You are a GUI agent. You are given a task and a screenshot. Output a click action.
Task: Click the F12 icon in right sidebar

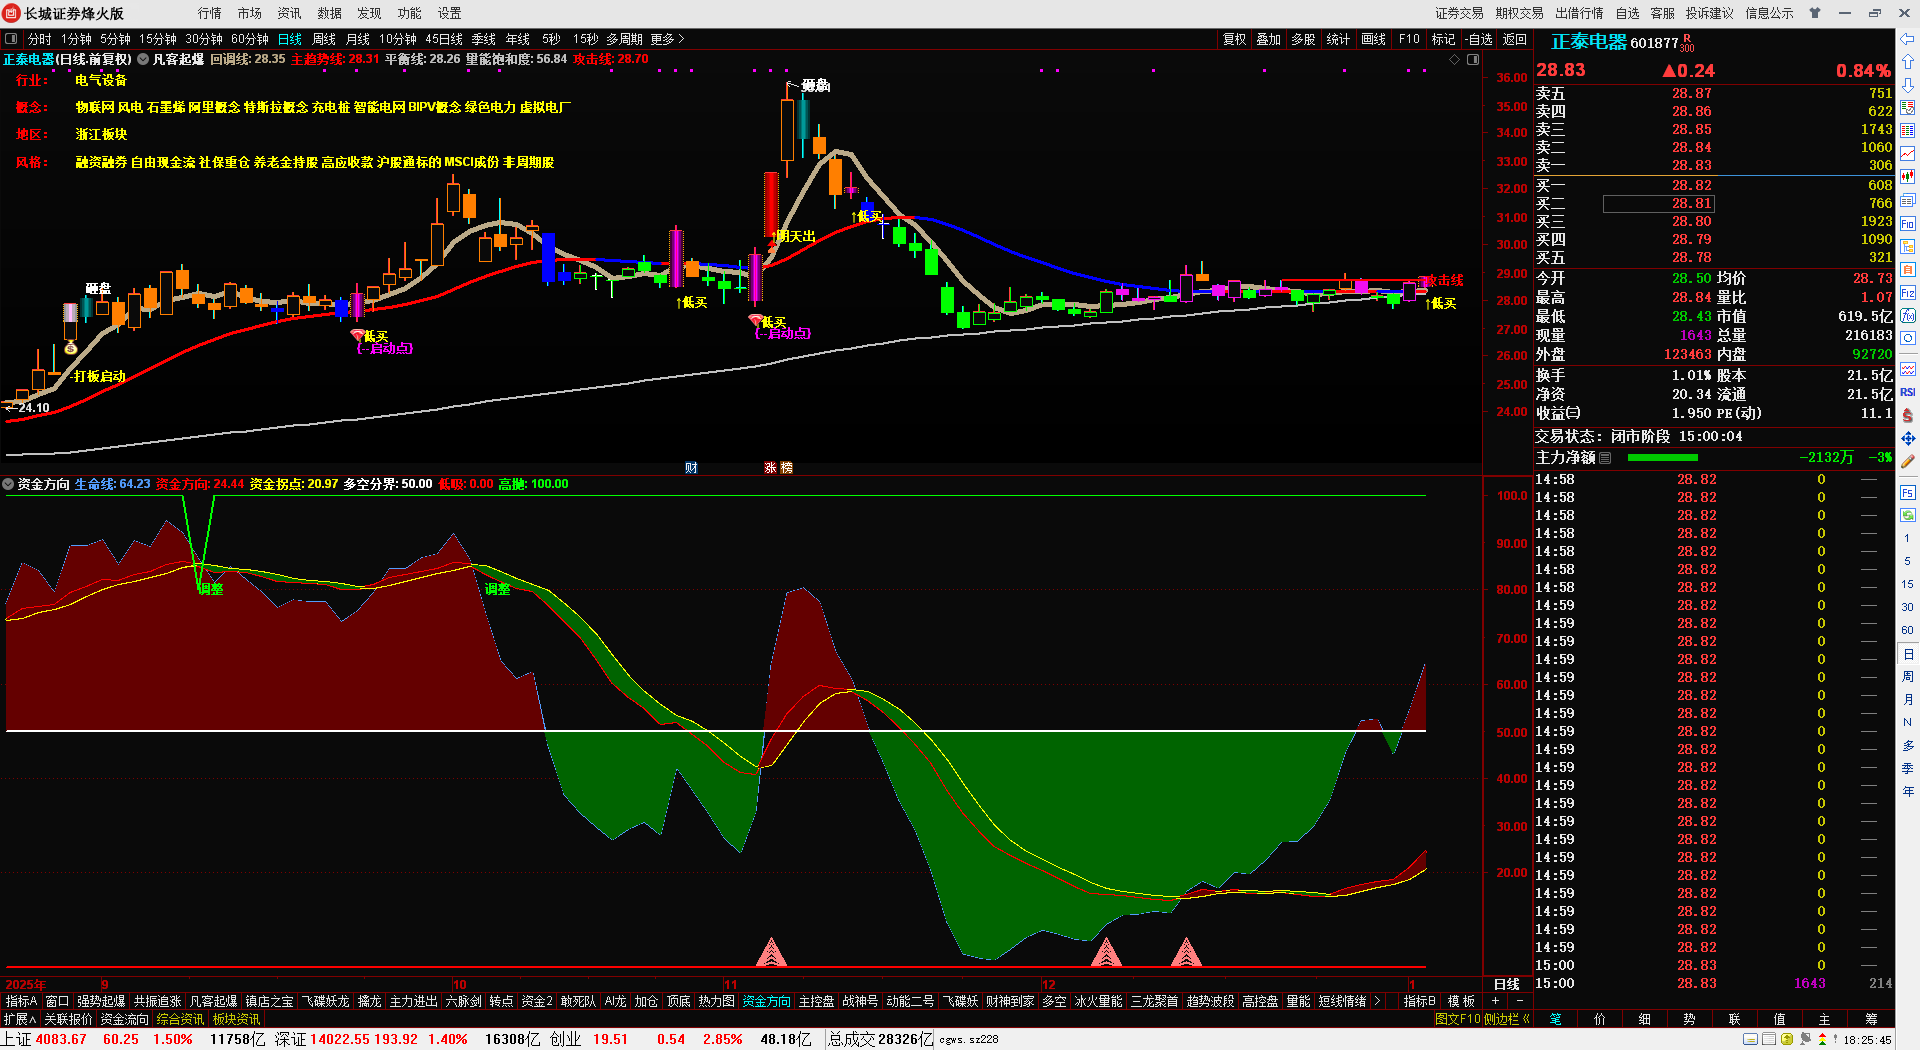1908,293
